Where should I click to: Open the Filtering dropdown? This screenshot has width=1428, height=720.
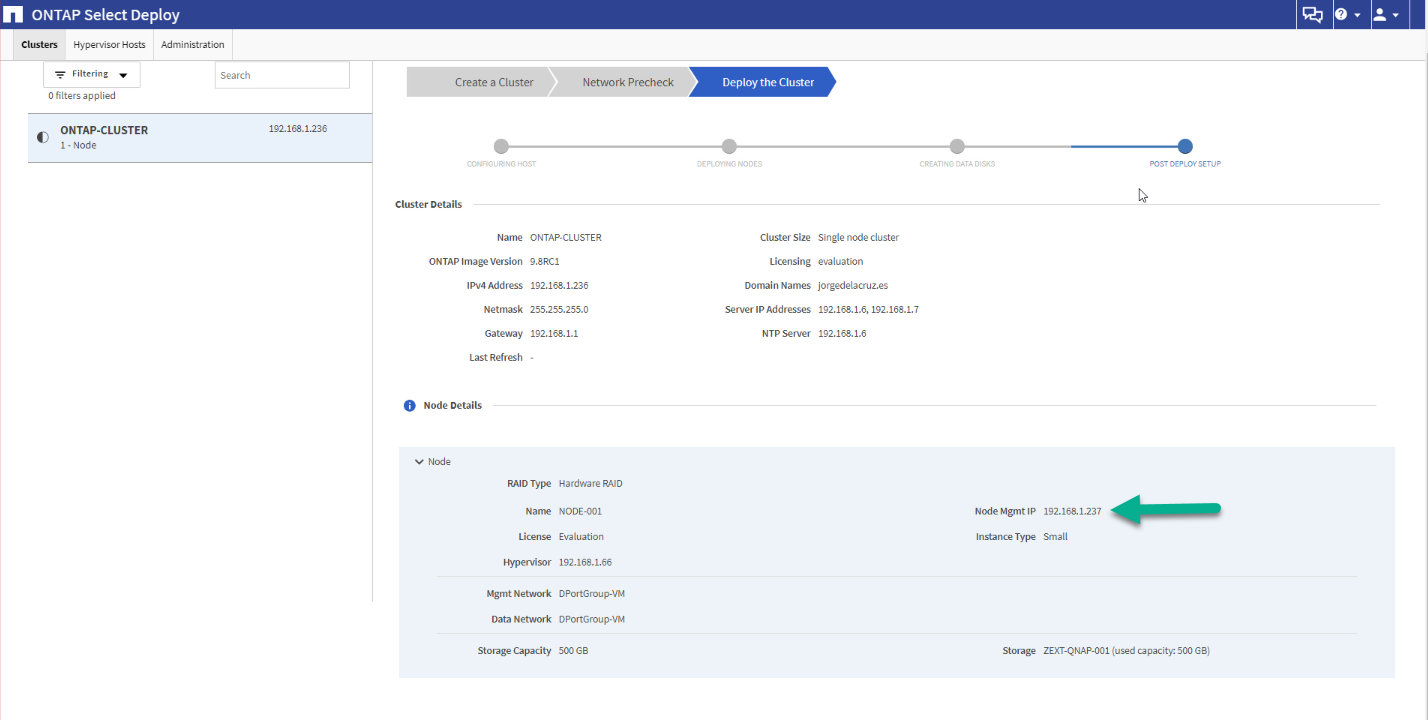click(x=92, y=75)
